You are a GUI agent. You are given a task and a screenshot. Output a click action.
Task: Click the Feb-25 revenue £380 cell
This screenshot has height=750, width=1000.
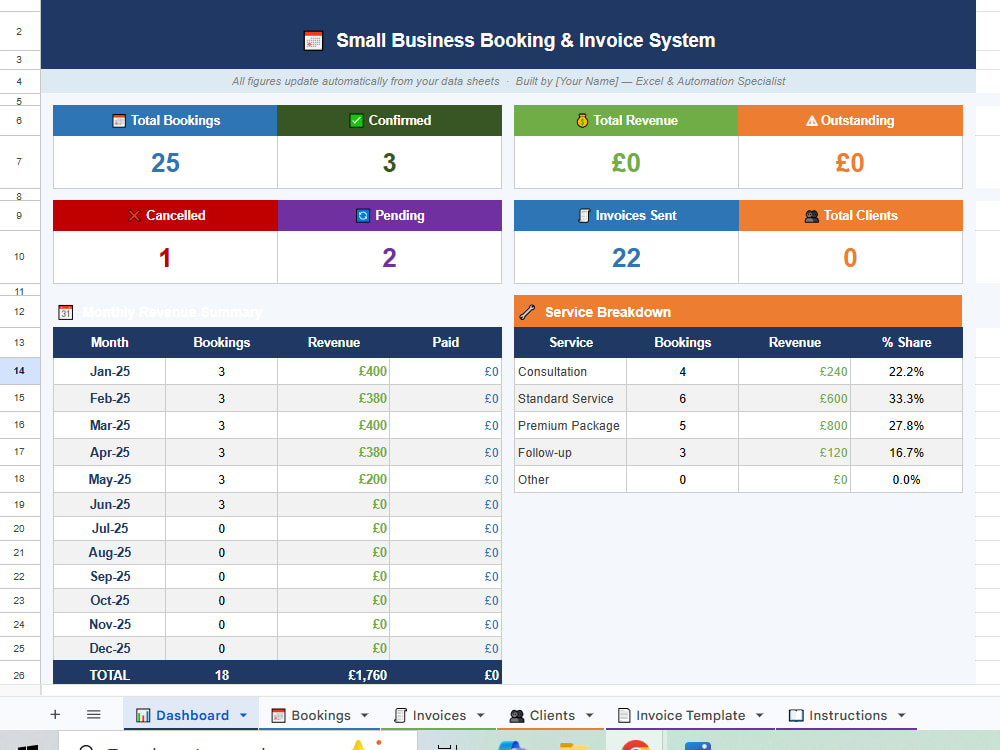pos(334,398)
